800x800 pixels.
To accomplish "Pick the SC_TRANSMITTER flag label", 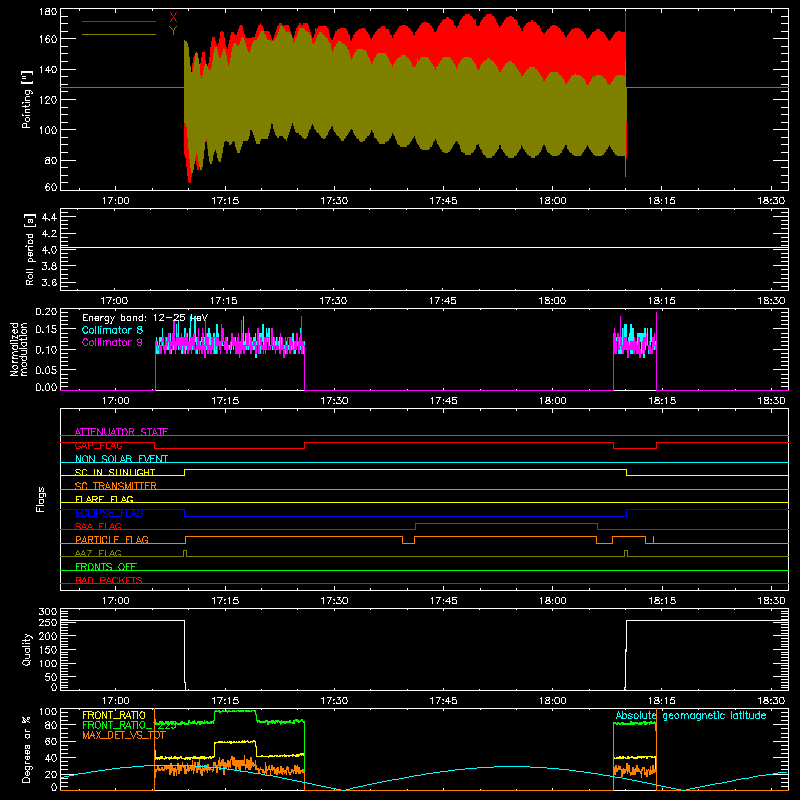I will pyautogui.click(x=115, y=486).
